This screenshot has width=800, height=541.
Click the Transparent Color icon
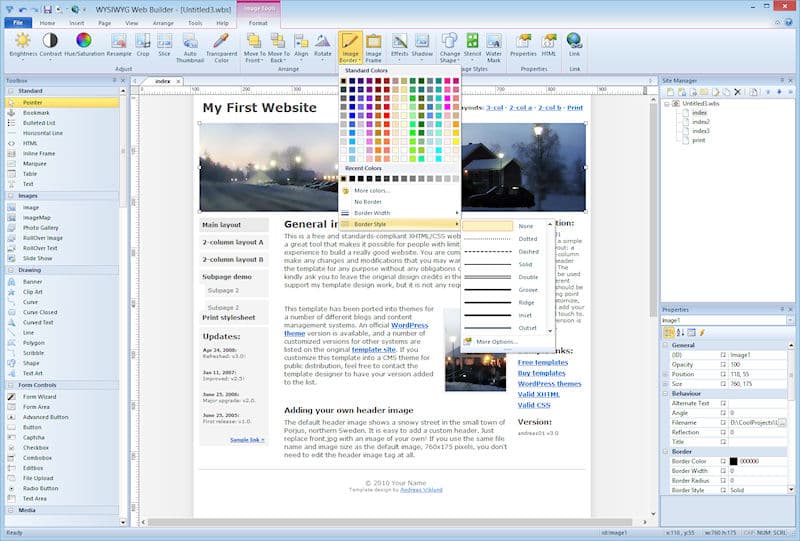[x=221, y=44]
